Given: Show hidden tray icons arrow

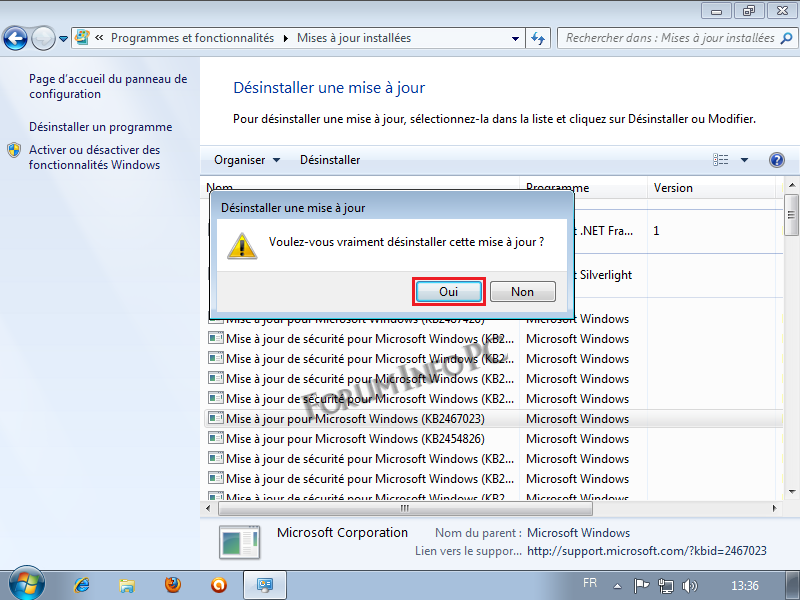Looking at the screenshot, I should pos(617,586).
